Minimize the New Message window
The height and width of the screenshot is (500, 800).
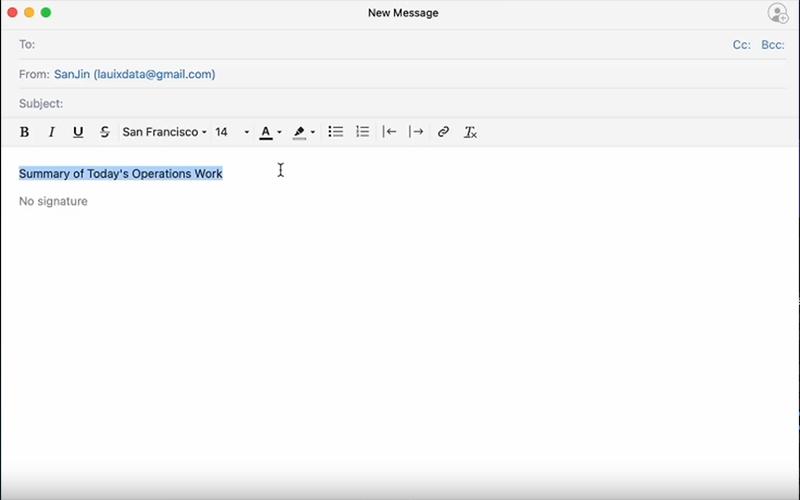[29, 12]
